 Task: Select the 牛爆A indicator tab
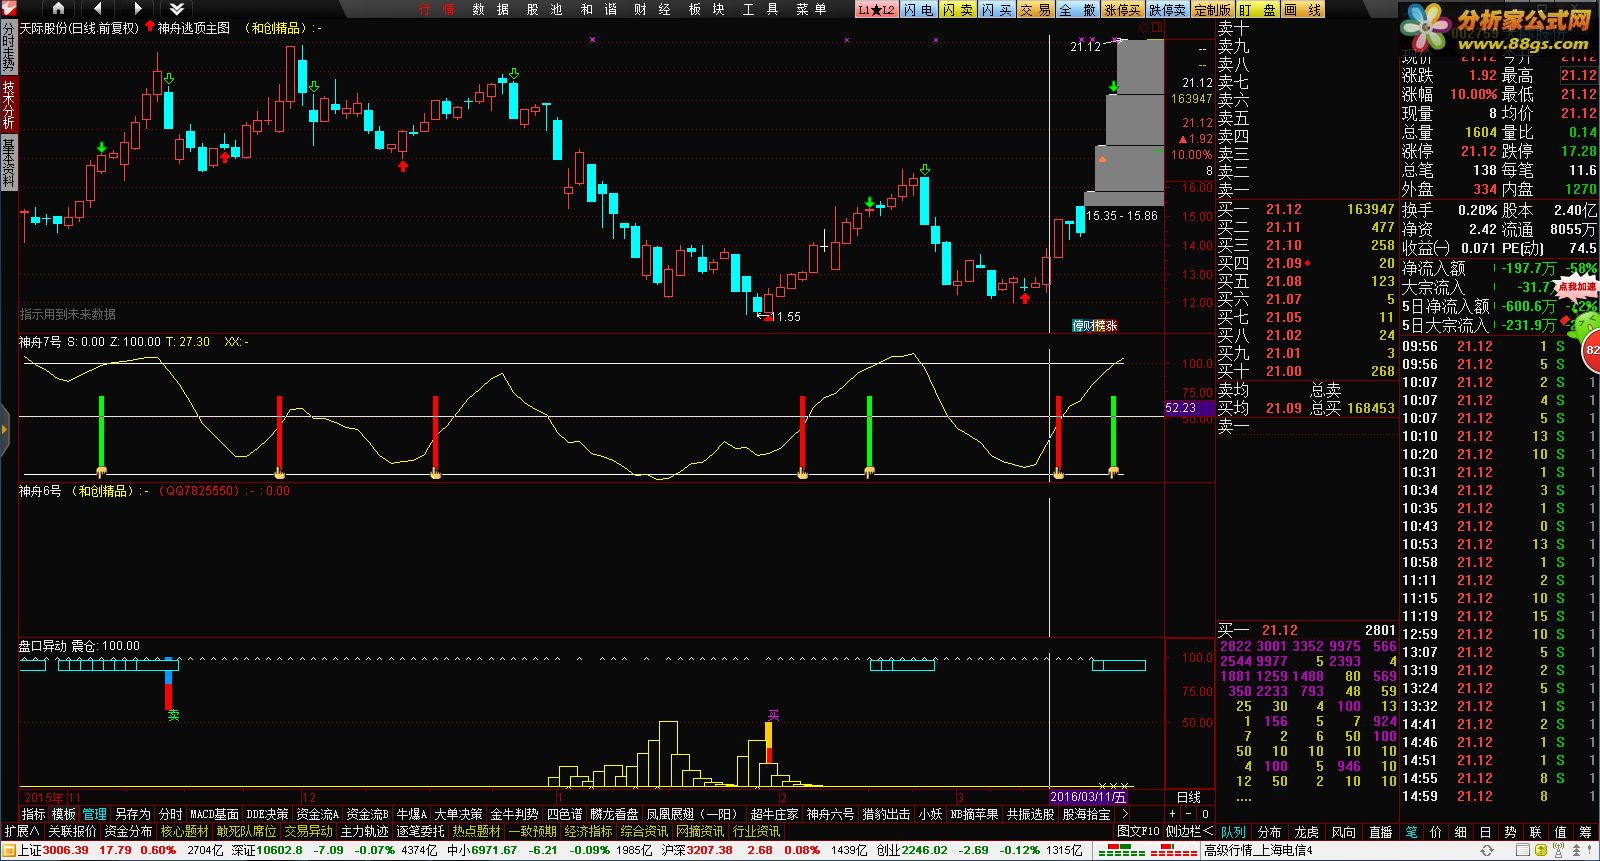[x=411, y=814]
